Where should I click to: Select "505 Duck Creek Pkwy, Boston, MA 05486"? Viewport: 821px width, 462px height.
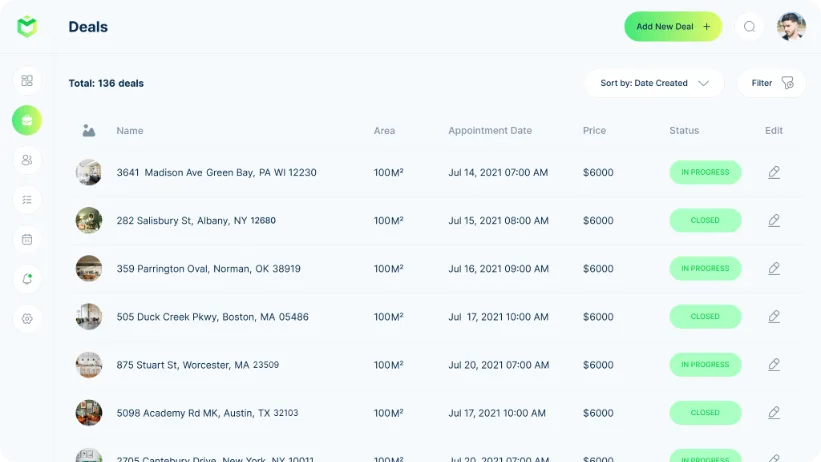point(213,317)
